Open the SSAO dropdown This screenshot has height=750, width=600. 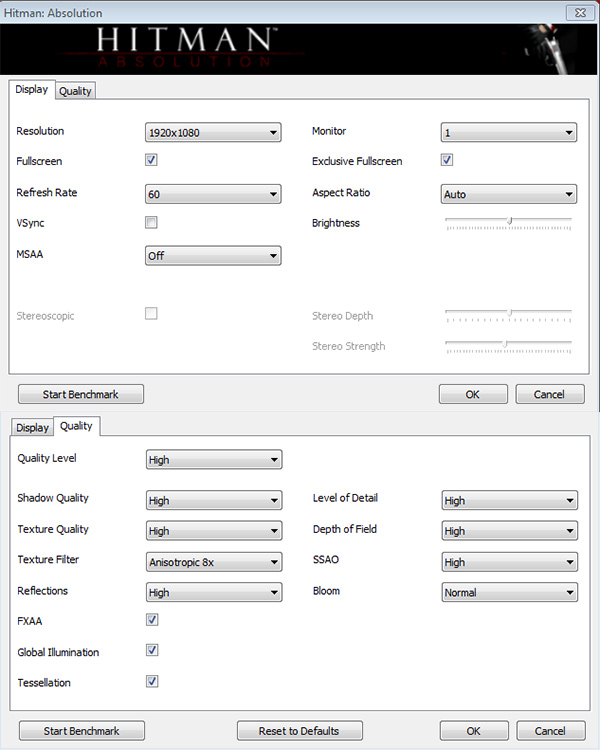[509, 562]
